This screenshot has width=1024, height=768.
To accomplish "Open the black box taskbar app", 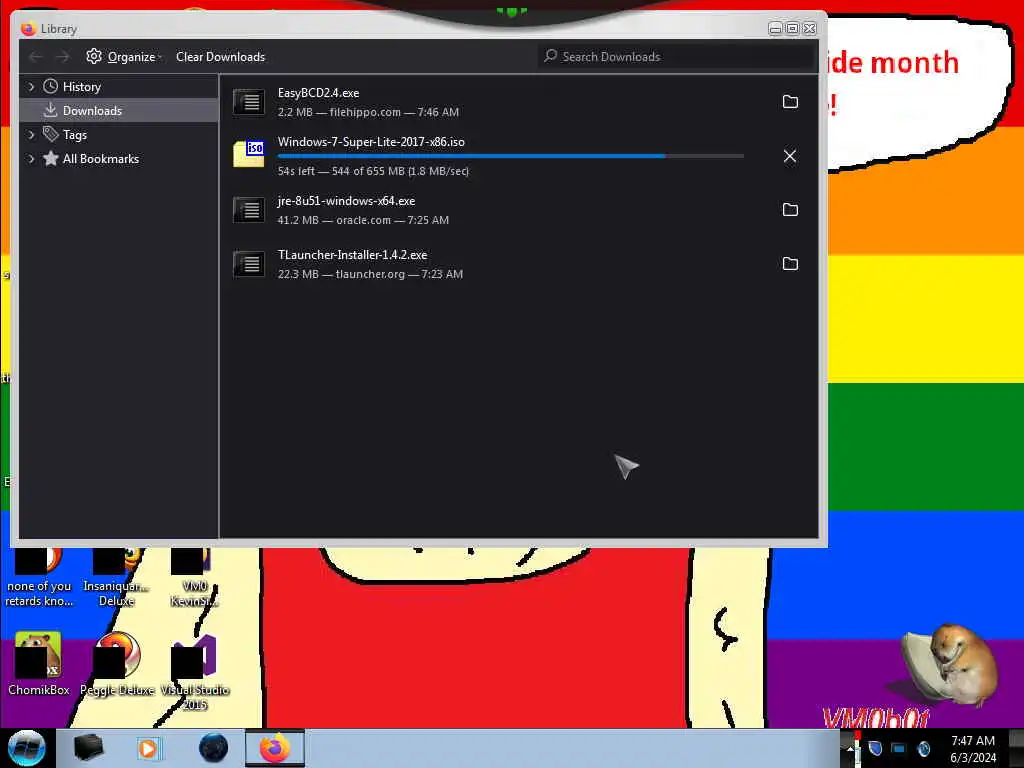I will pyautogui.click(x=89, y=748).
